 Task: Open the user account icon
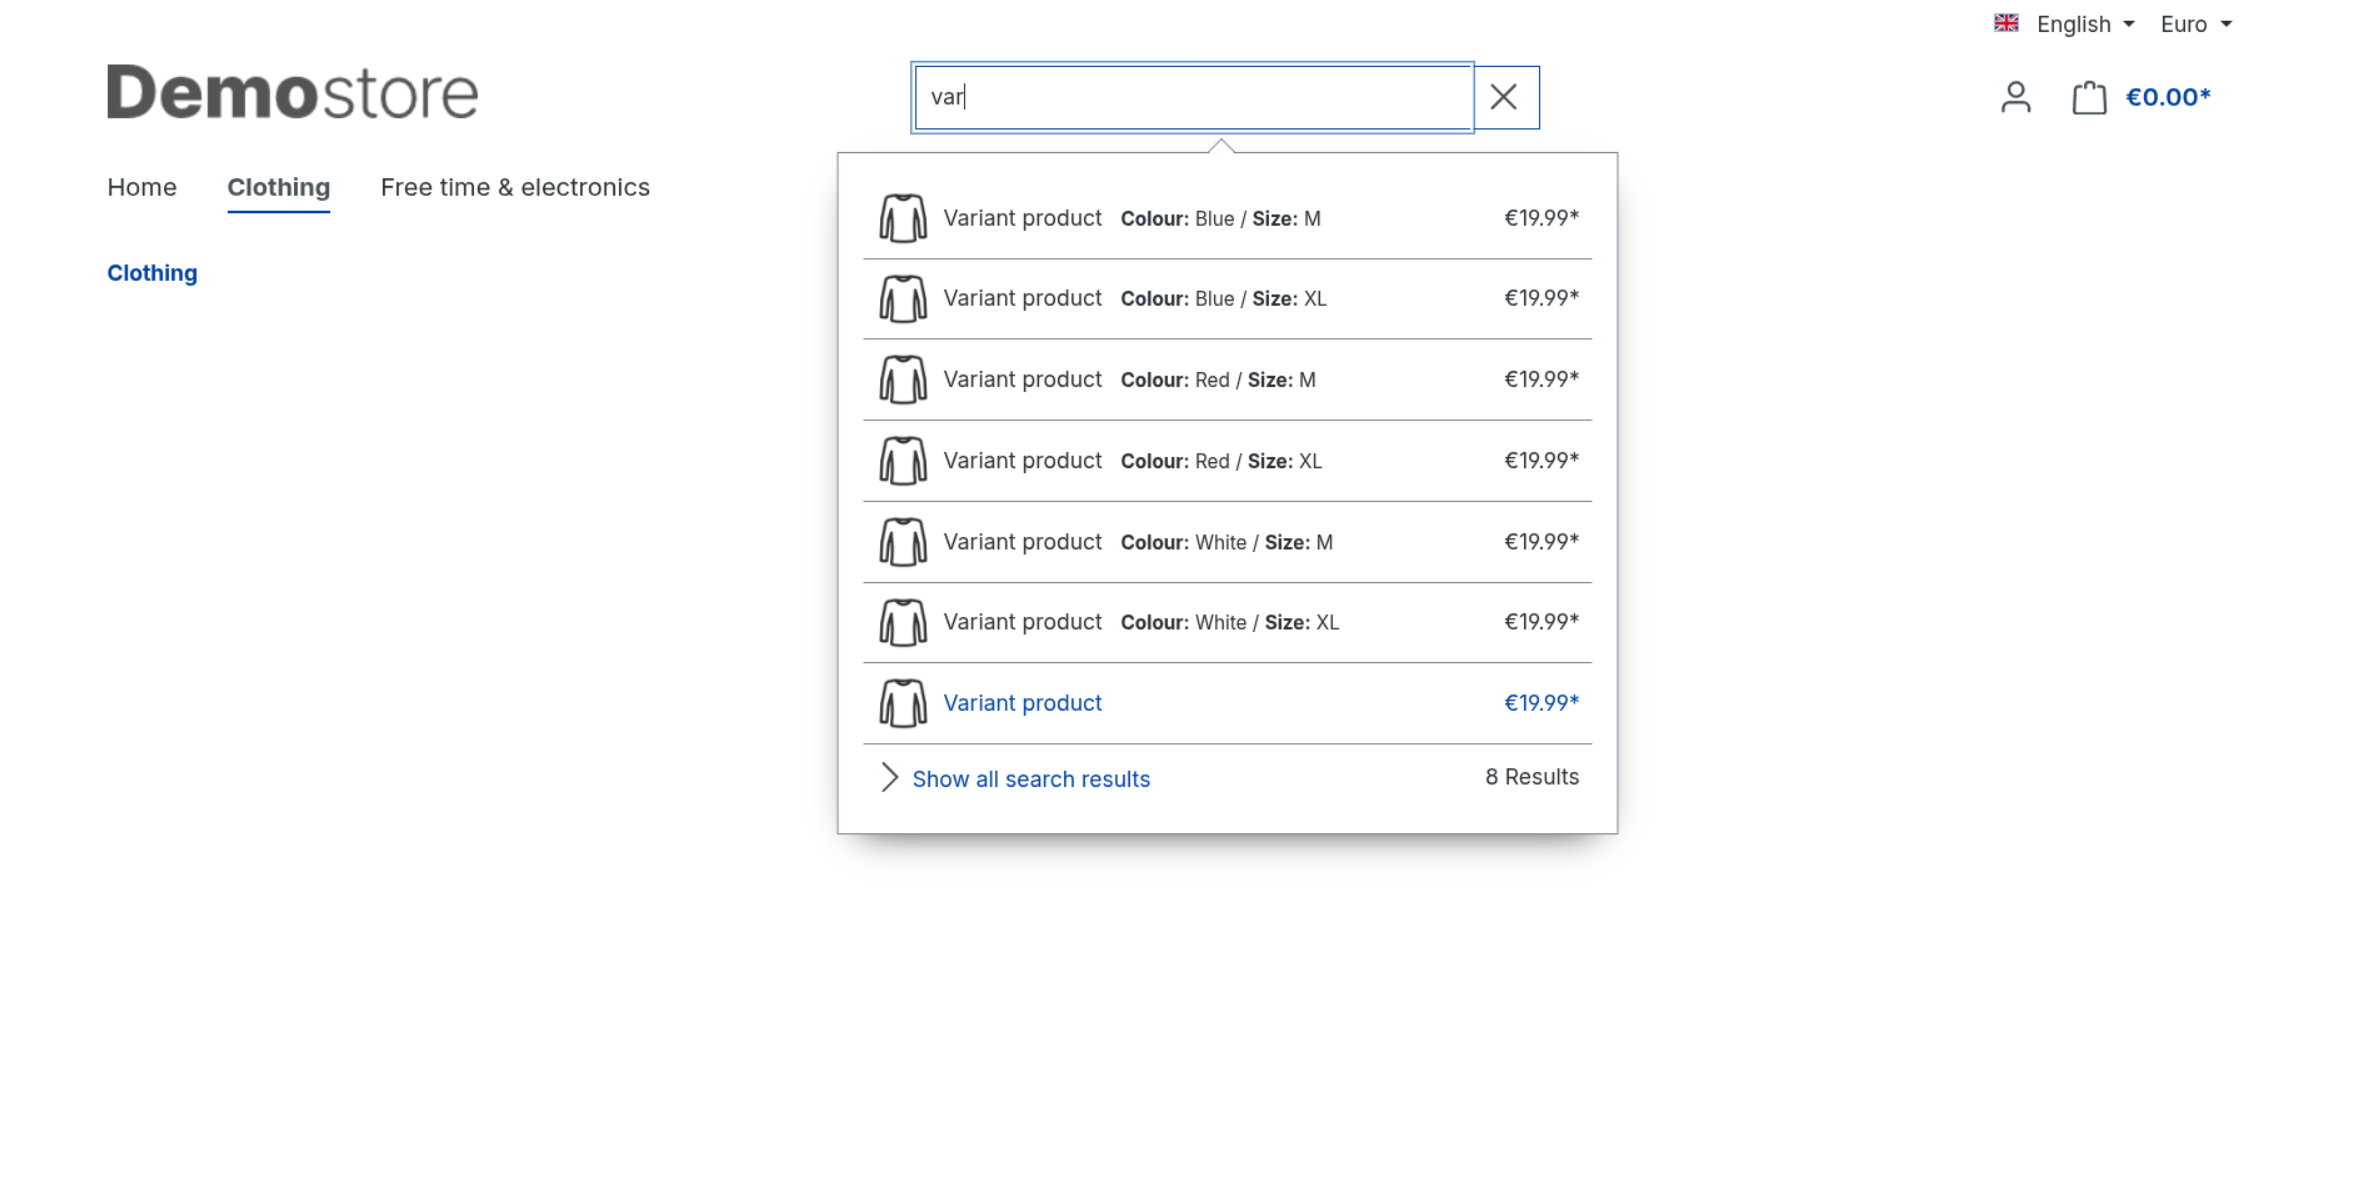pyautogui.click(x=2016, y=97)
